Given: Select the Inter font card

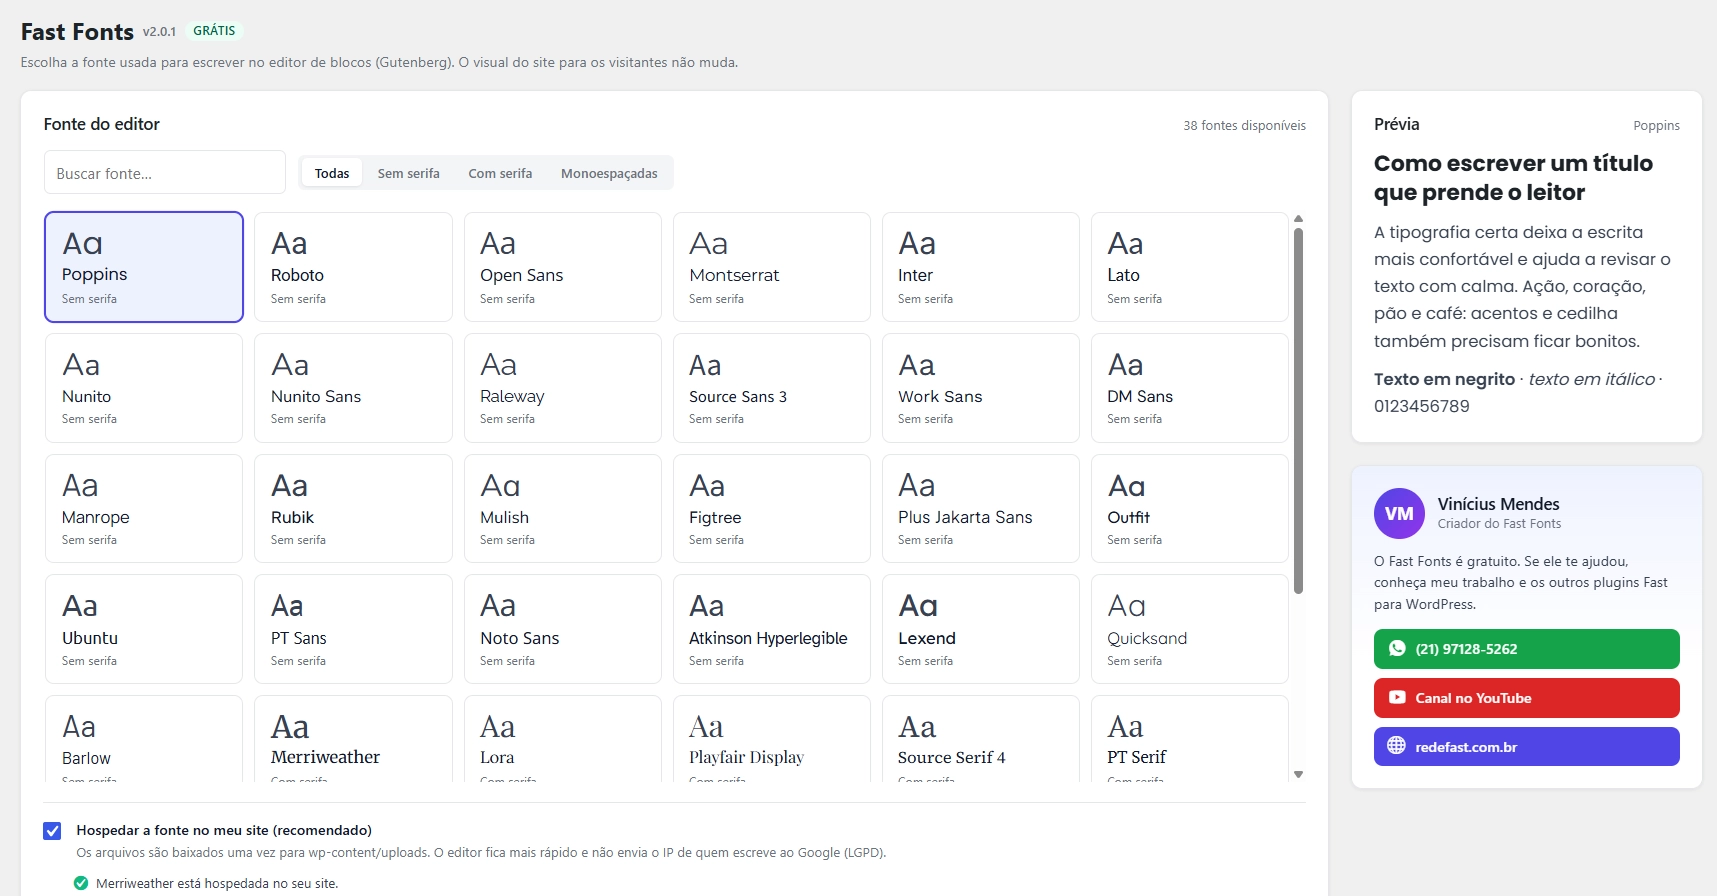Looking at the screenshot, I should (x=980, y=267).
